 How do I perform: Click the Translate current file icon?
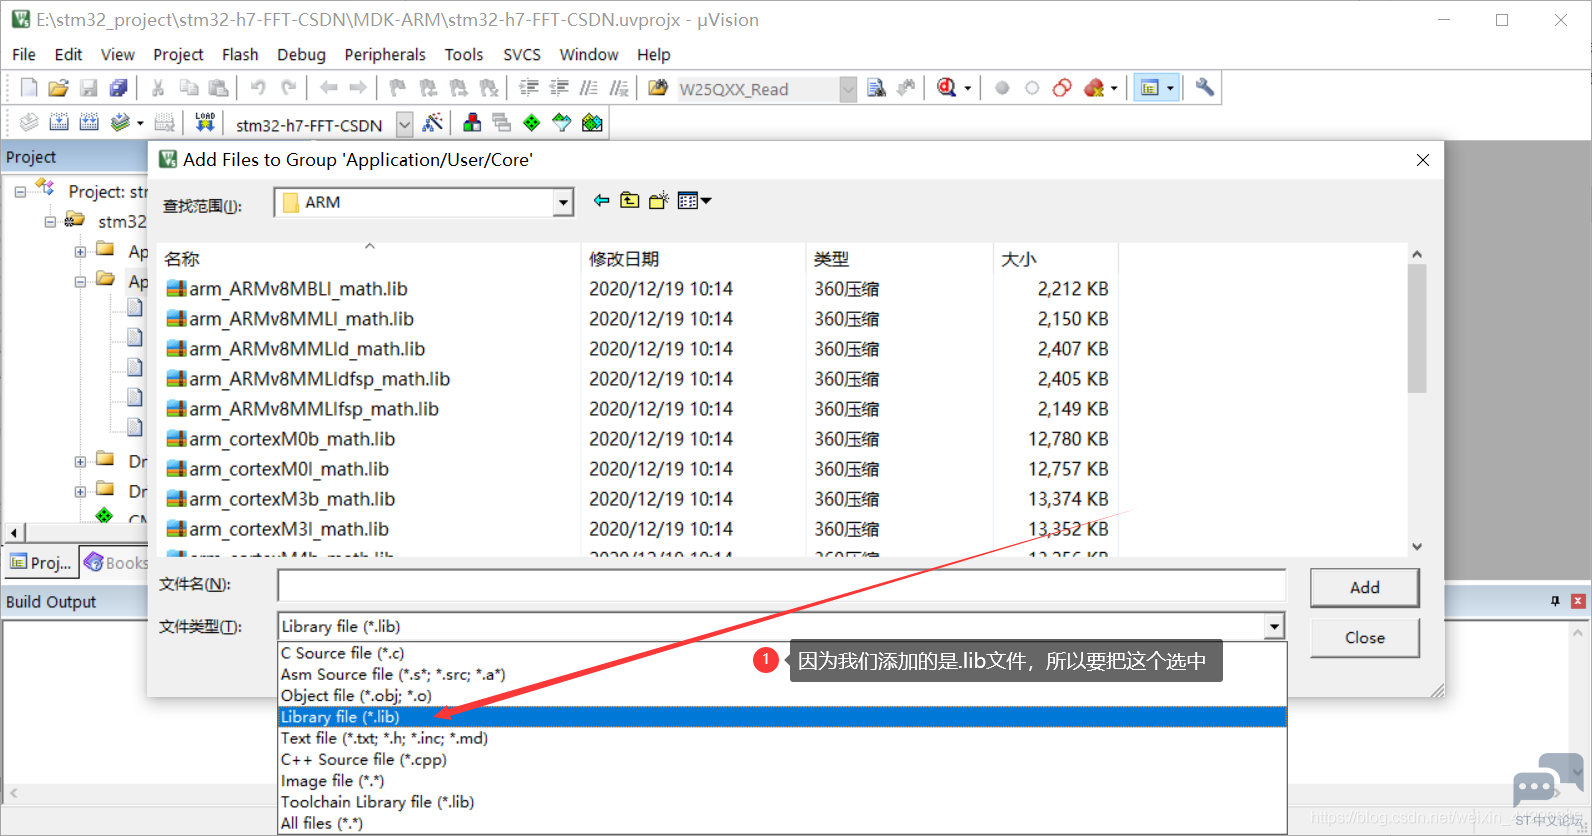[x=29, y=123]
